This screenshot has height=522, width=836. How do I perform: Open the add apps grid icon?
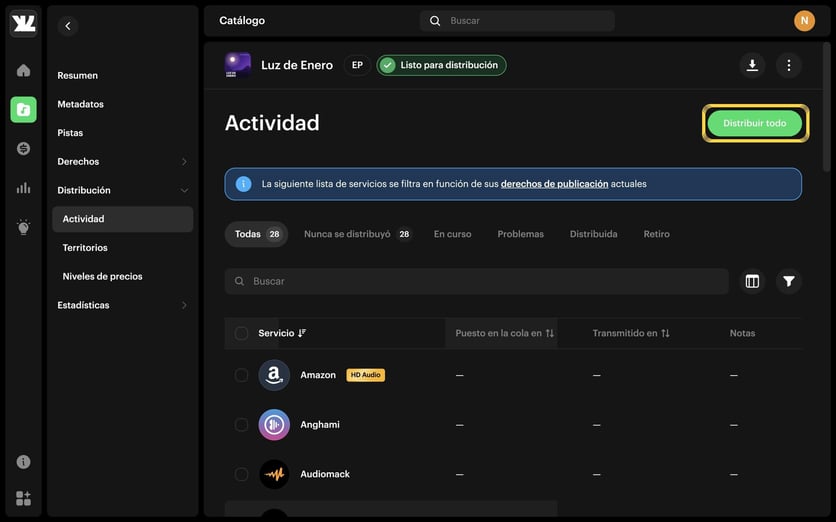pos(23,498)
